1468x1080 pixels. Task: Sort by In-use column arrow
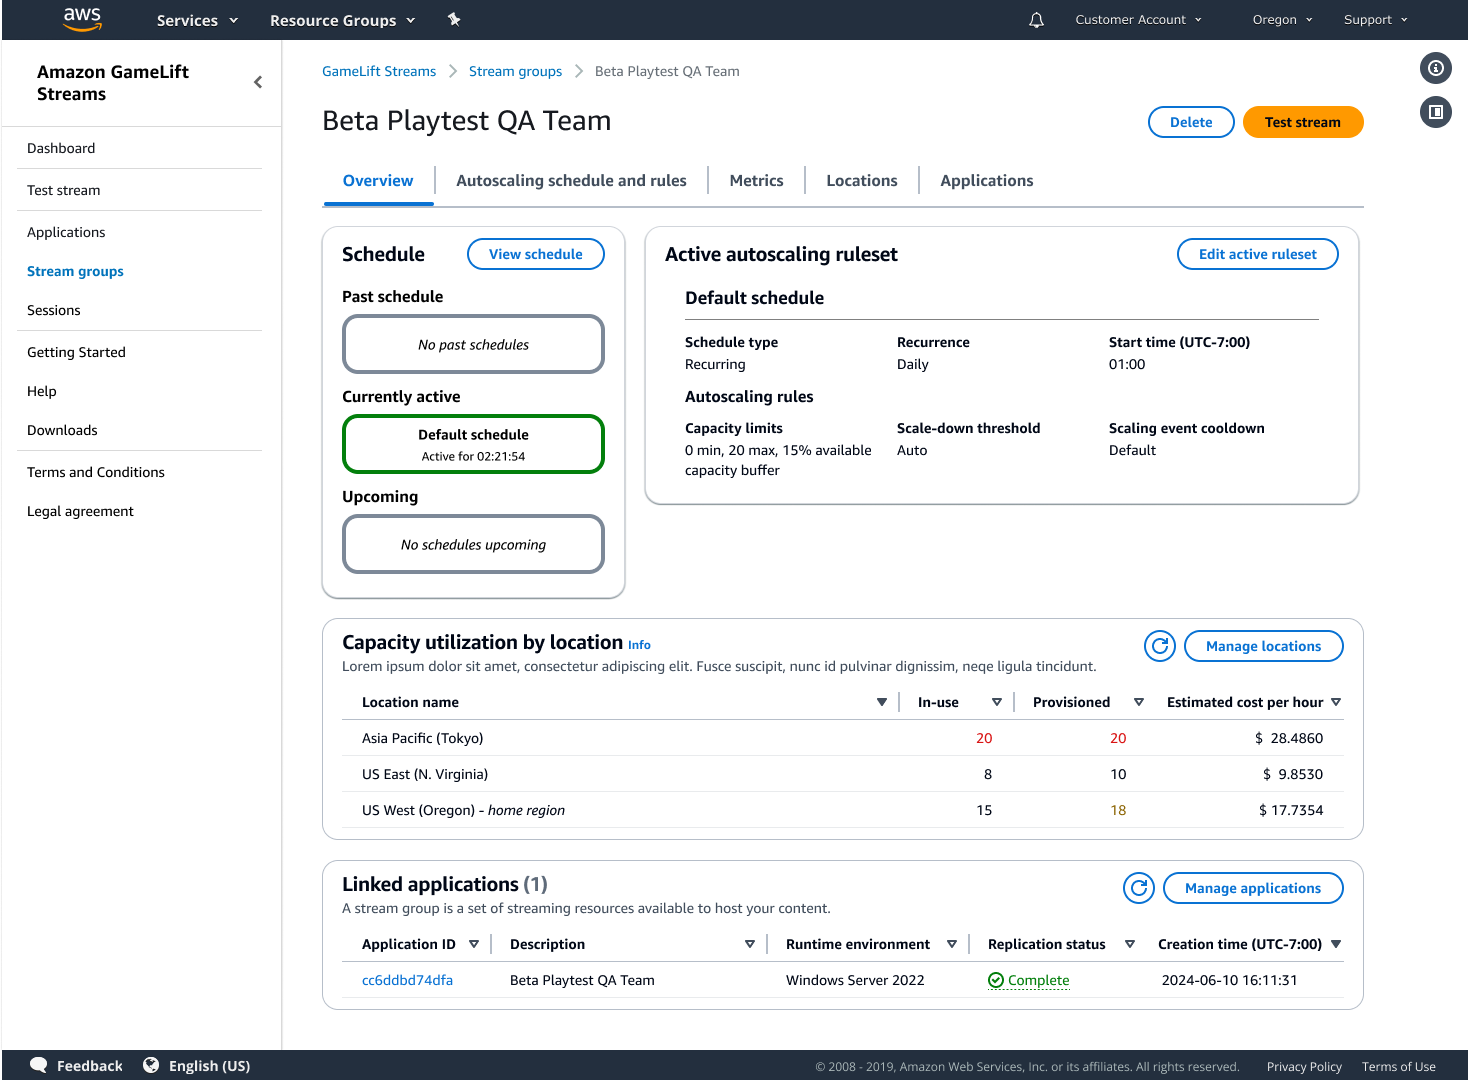[x=997, y=702]
